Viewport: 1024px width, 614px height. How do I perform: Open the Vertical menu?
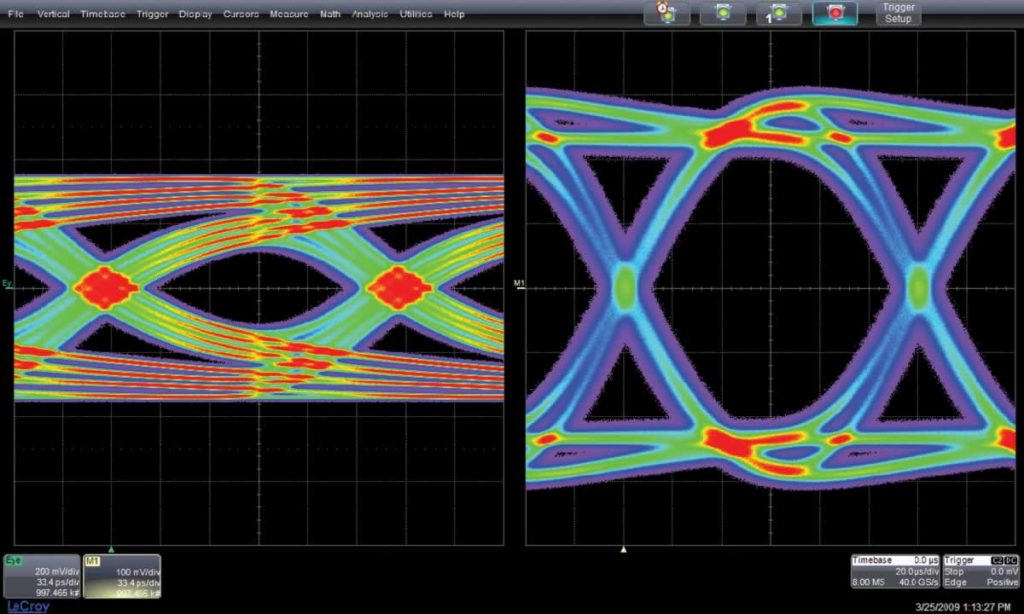53,15
